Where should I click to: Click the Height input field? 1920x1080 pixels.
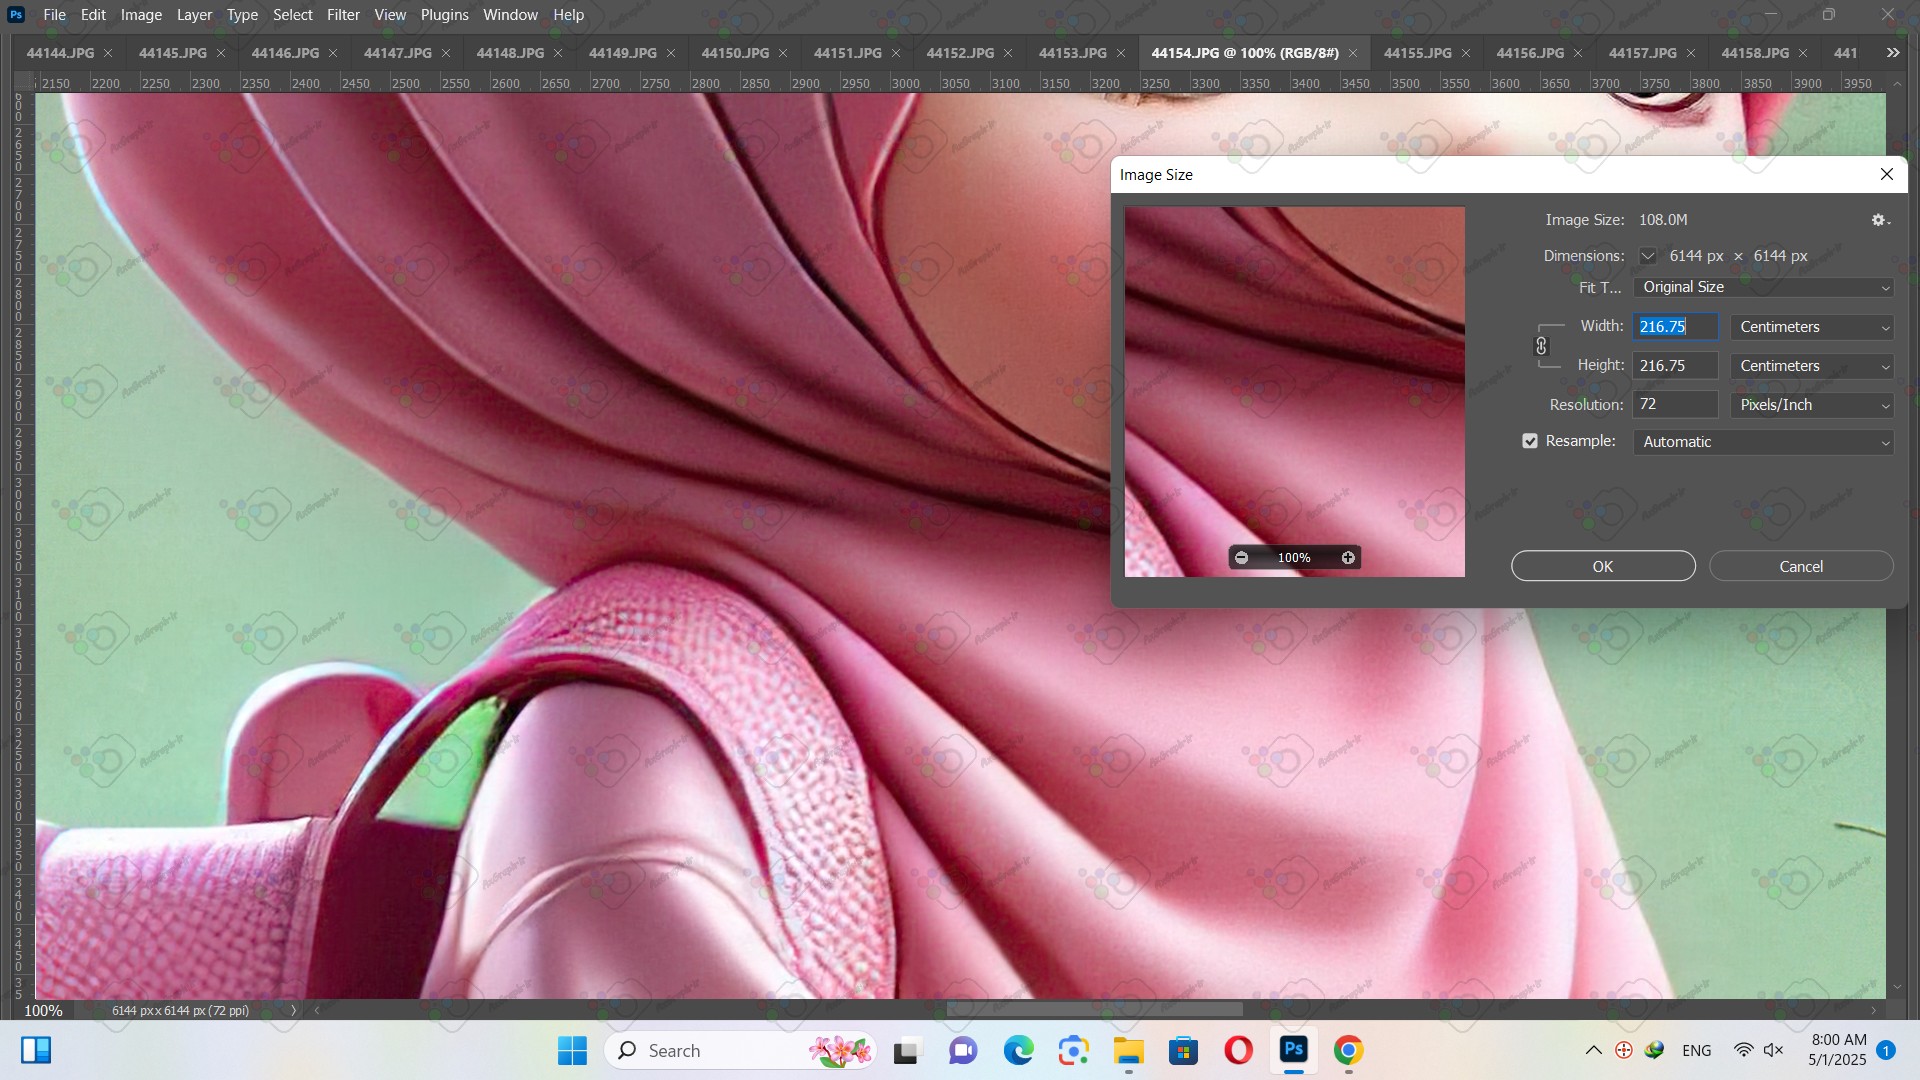coord(1676,366)
